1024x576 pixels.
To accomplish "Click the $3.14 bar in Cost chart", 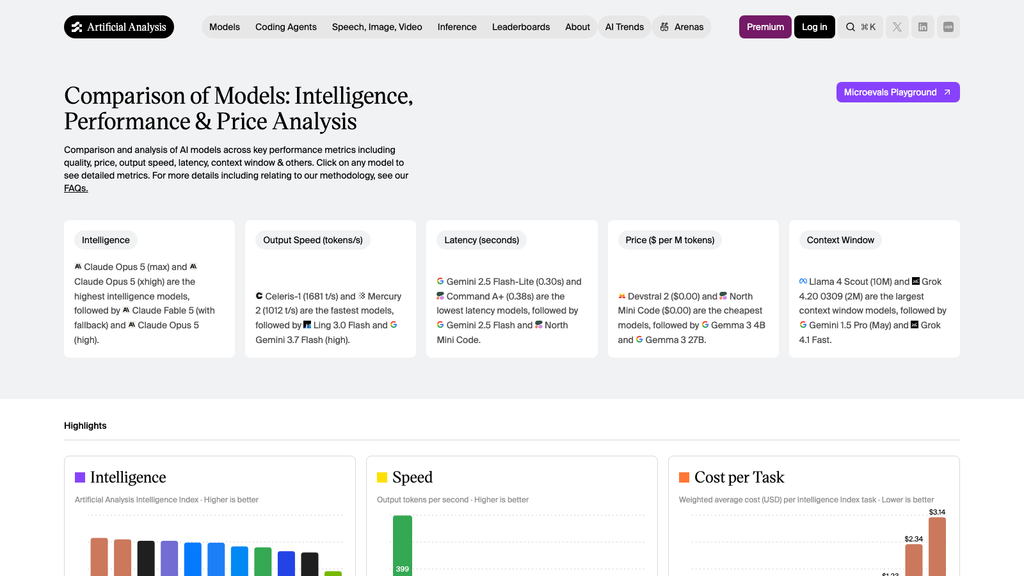I will [937, 547].
